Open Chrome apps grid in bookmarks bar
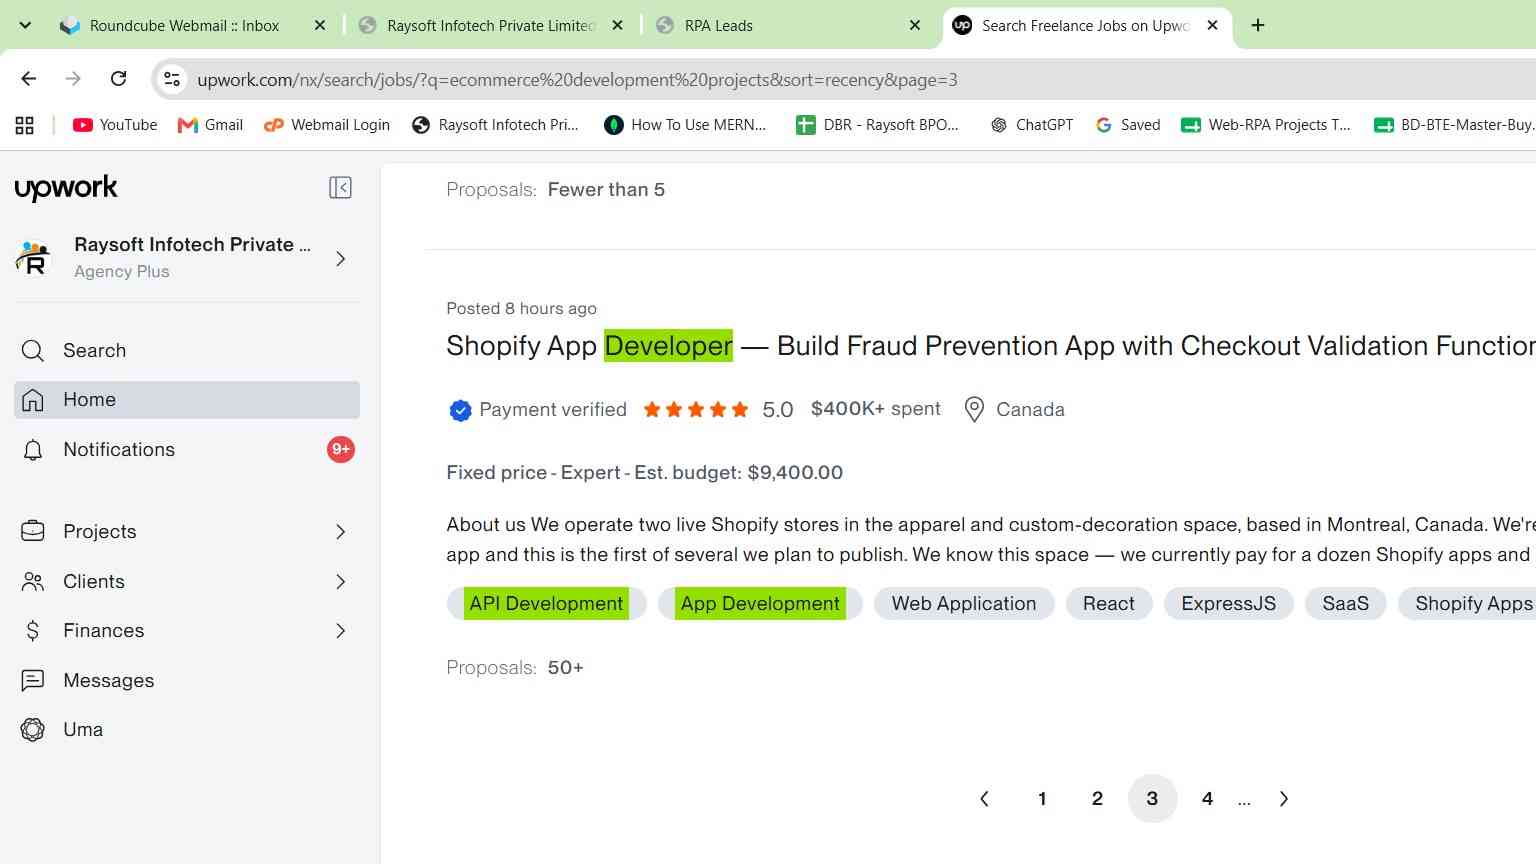 (25, 125)
